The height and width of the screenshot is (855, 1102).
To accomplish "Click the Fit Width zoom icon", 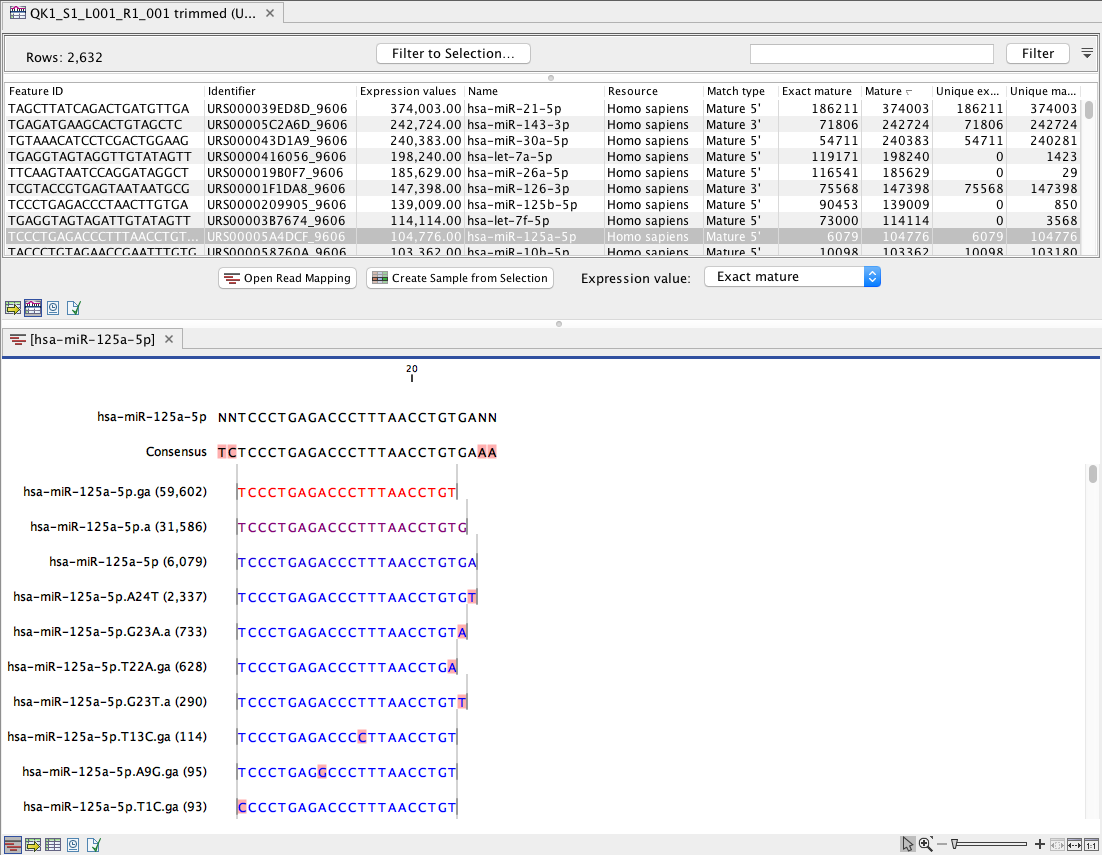I will 1074,844.
